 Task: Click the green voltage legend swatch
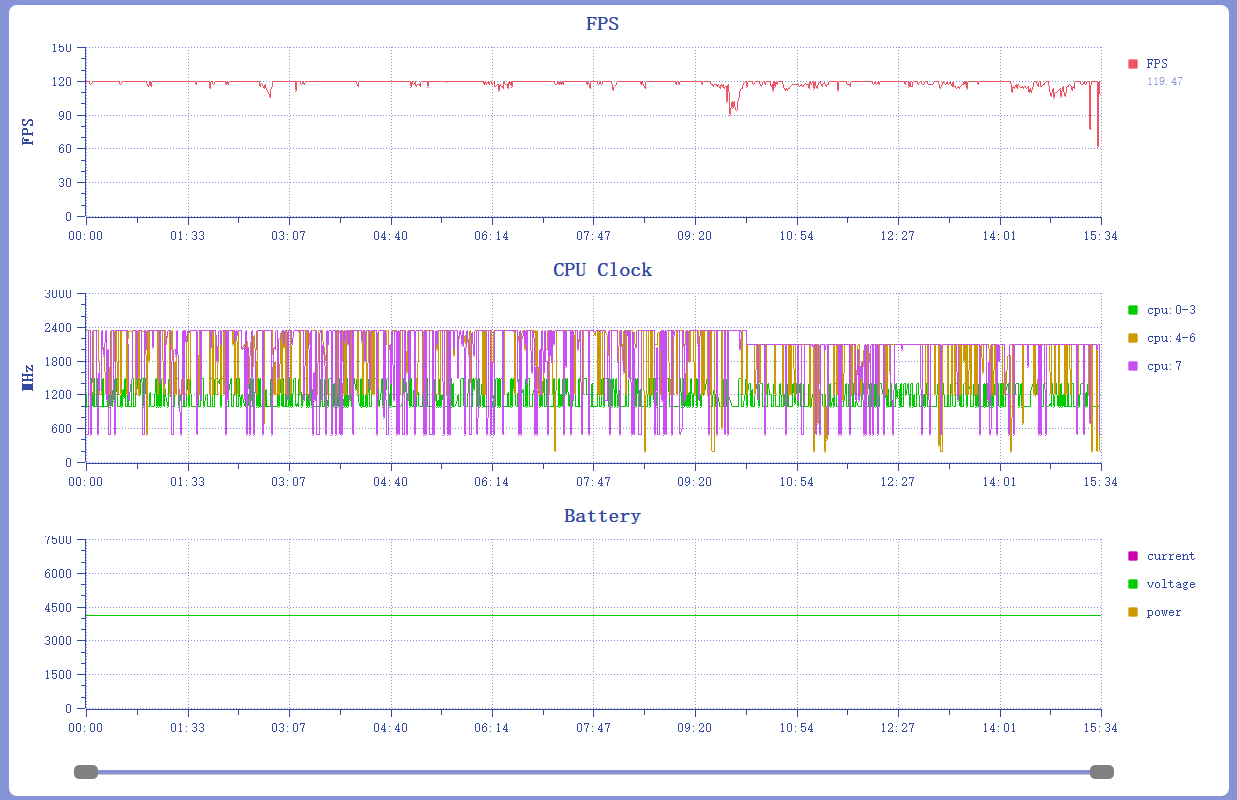pos(1133,584)
